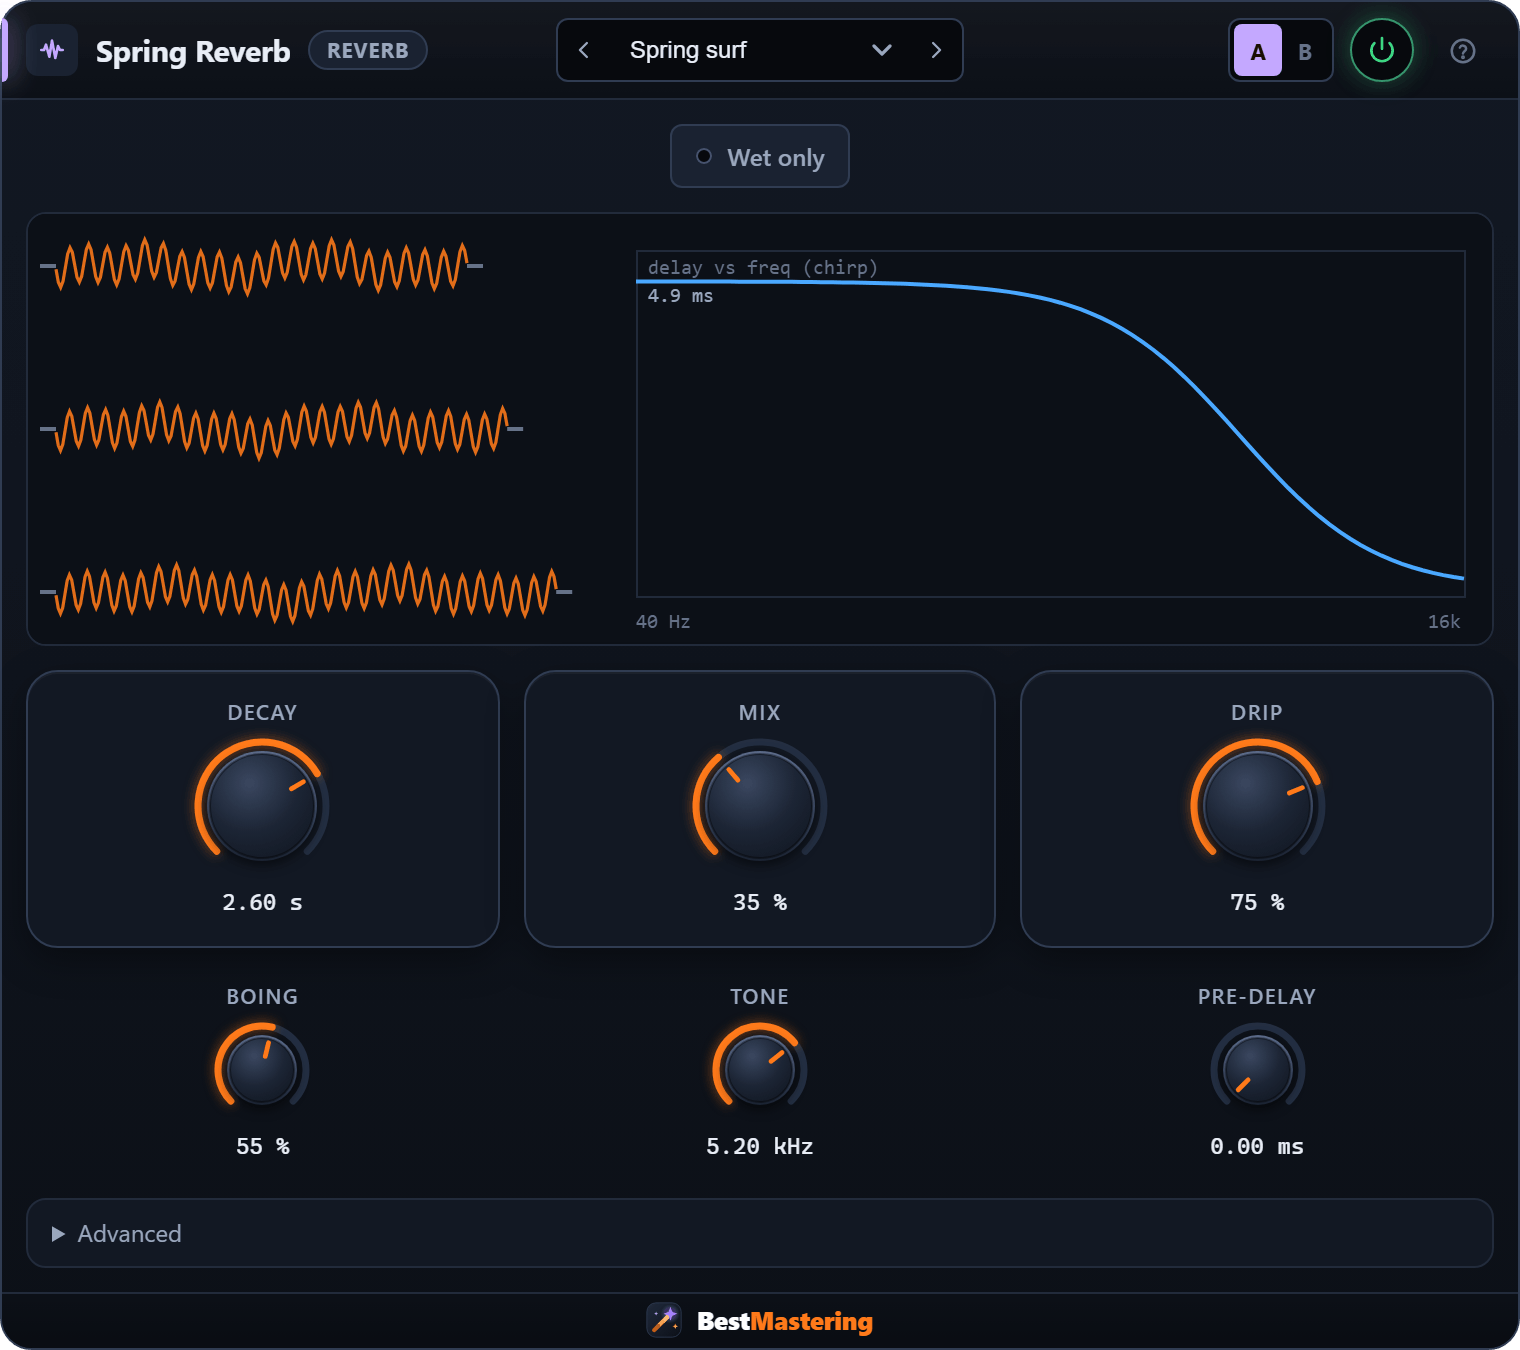Select the 2.60 s decay value
1520x1350 pixels.
pyautogui.click(x=262, y=902)
